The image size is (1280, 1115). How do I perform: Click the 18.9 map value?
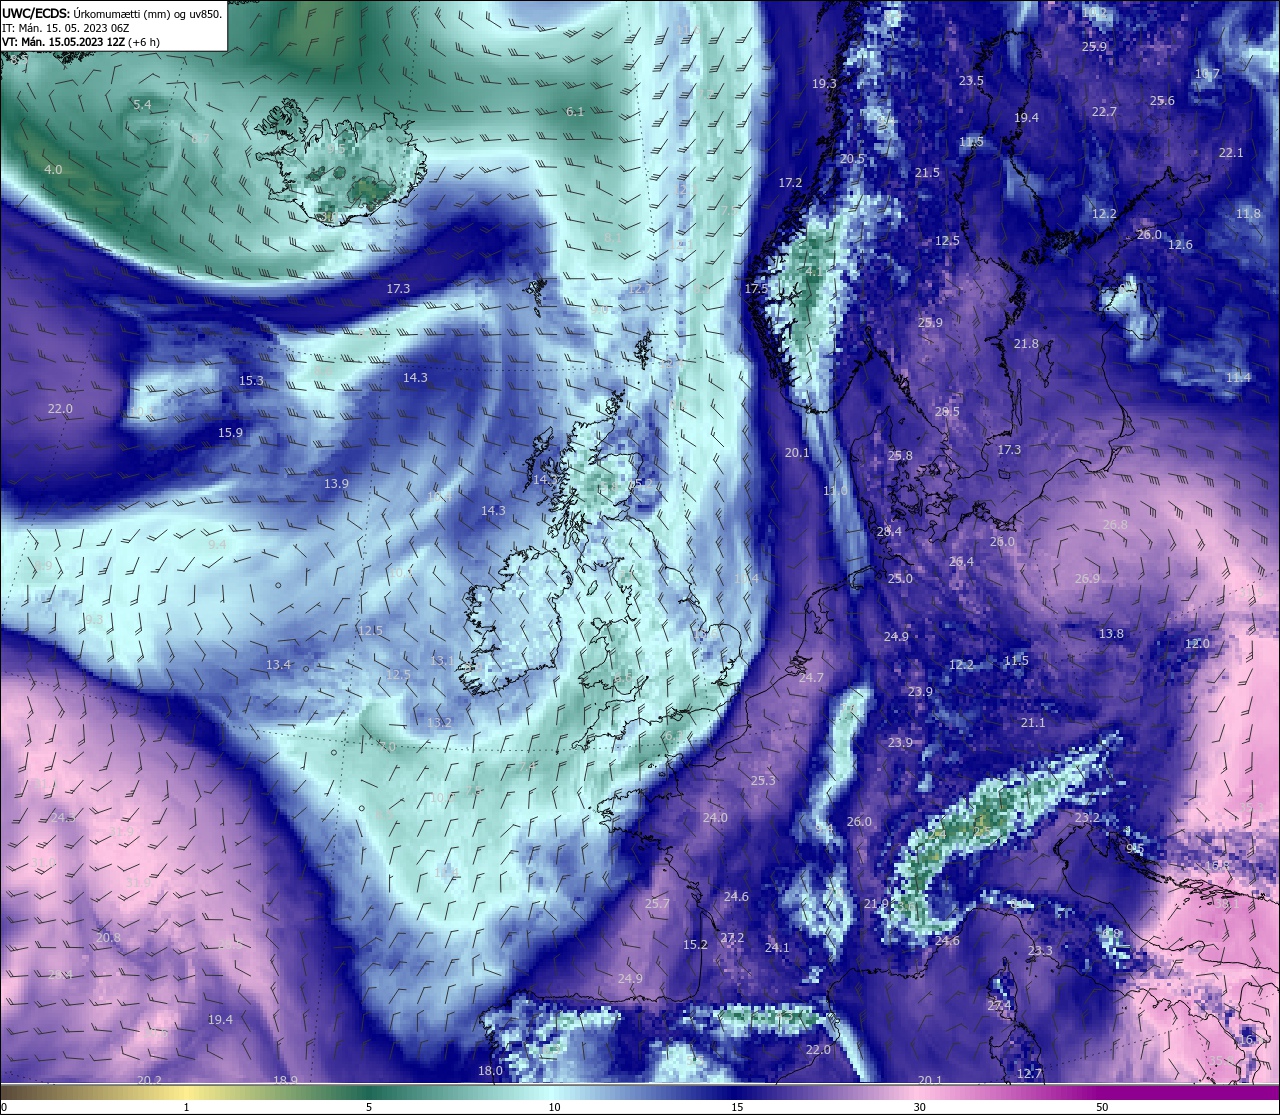pyautogui.click(x=285, y=1081)
